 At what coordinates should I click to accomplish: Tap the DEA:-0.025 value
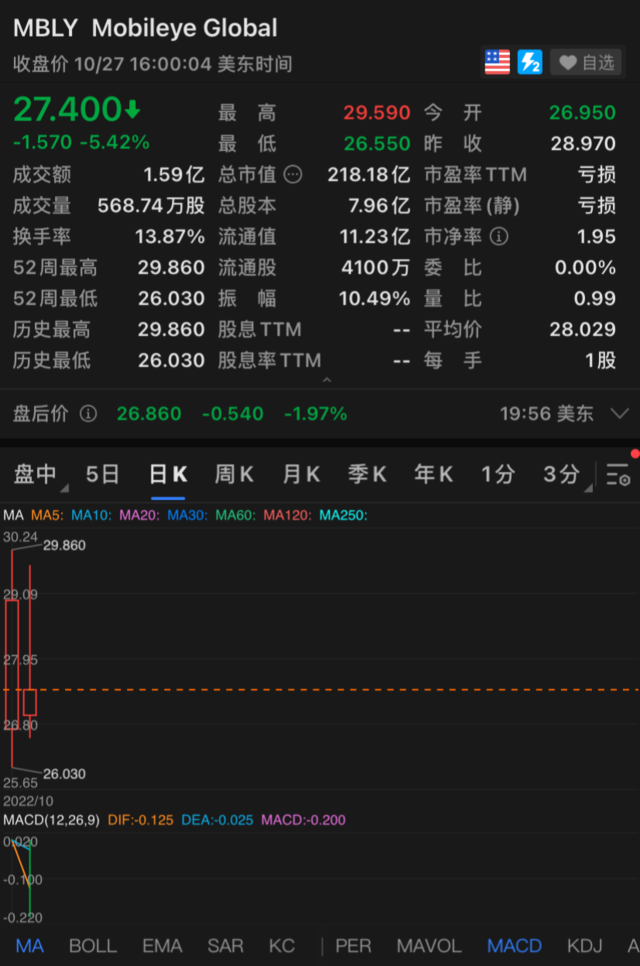217,820
